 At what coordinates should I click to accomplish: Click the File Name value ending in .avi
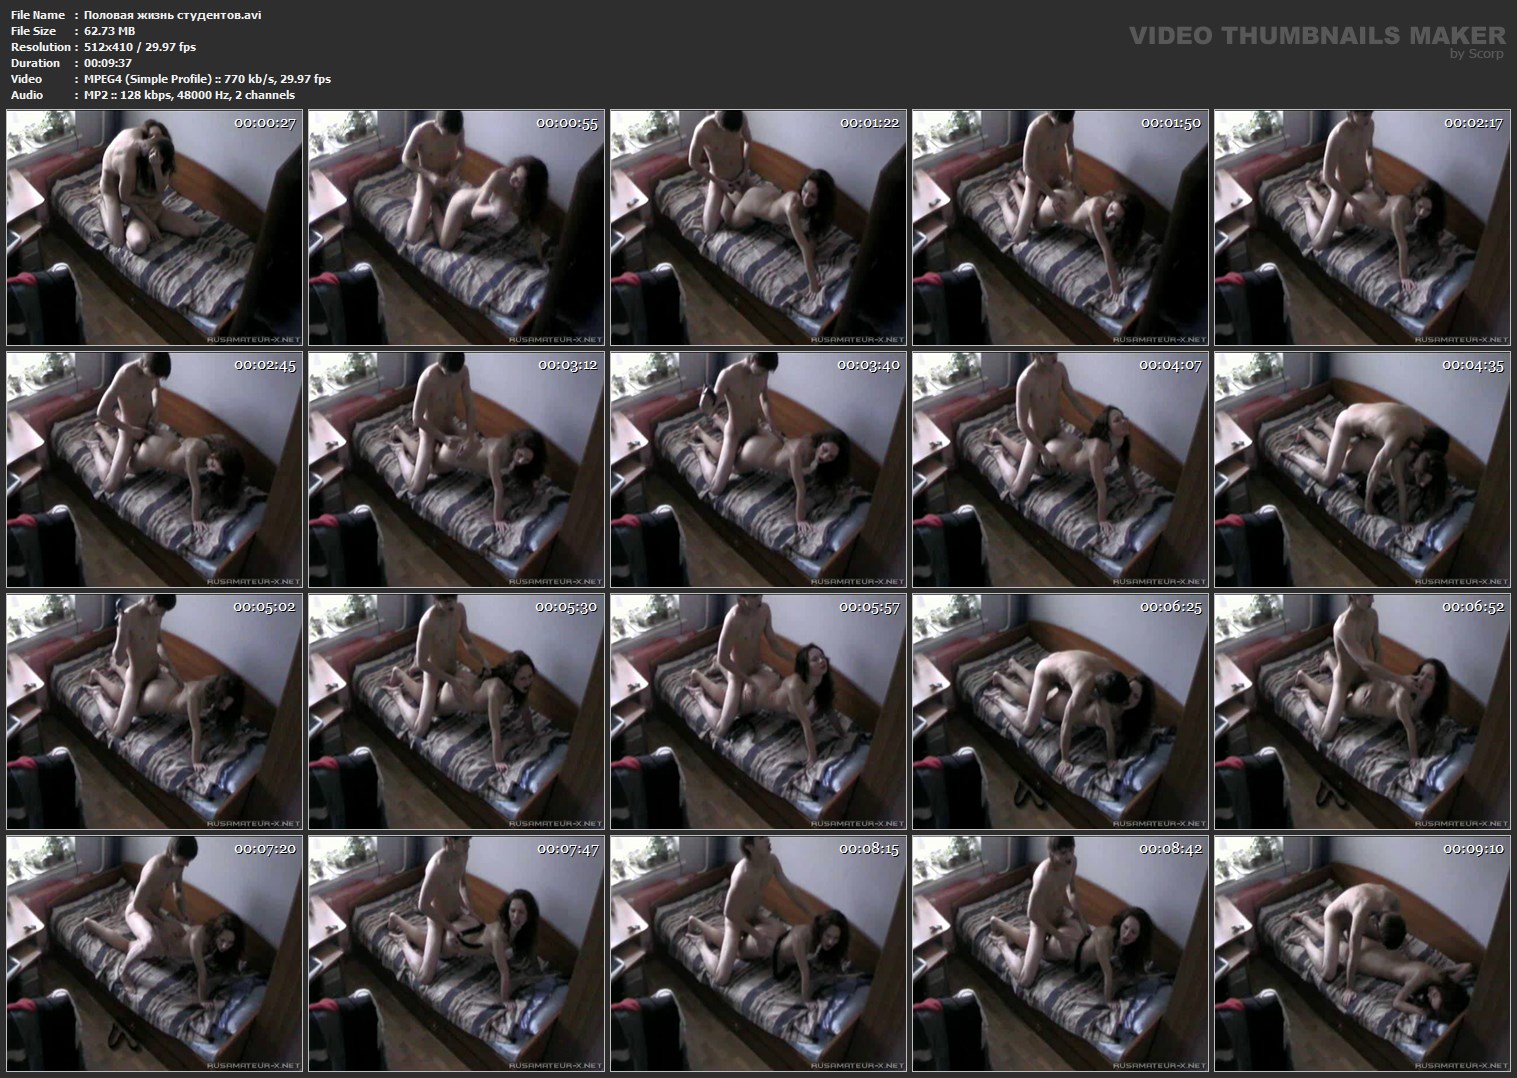(172, 15)
